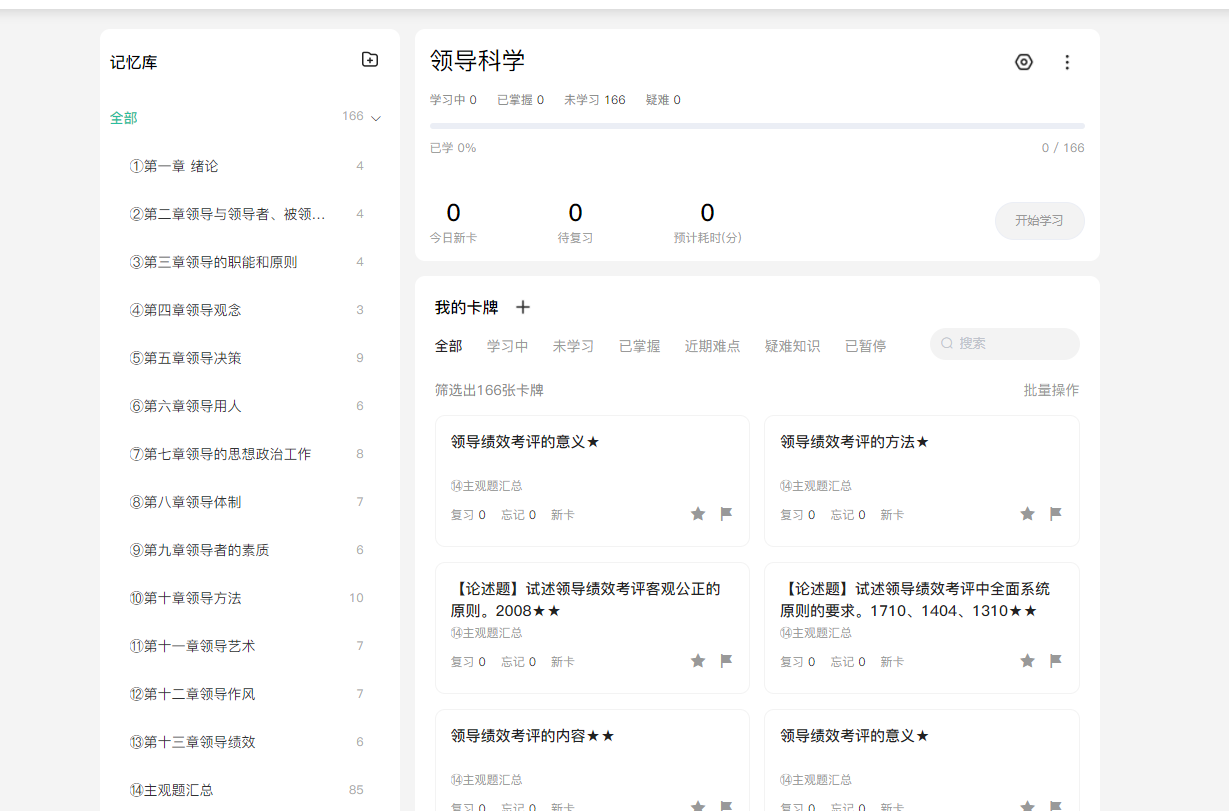The height and width of the screenshot is (811, 1229).
Task: Open the card 【论述题】试述领导绩效考评客观公正的原则
Action: (x=592, y=628)
